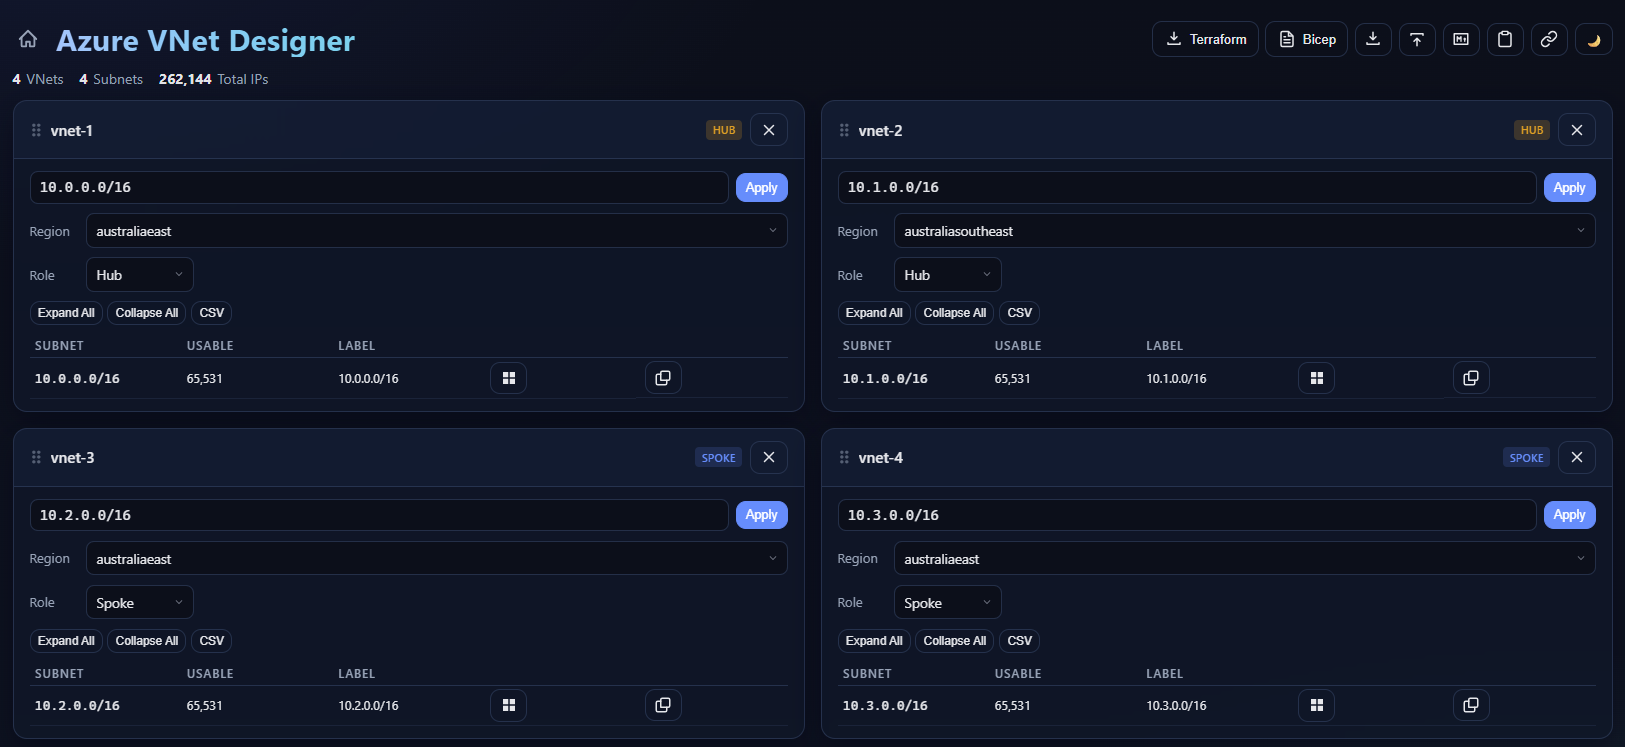Click the upload arrow icon button

[x=1417, y=39]
